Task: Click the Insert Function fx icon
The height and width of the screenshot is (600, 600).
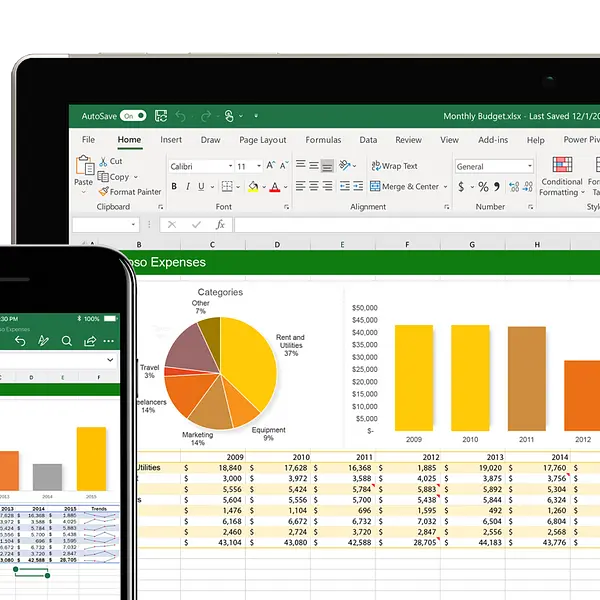Action: pyautogui.click(x=220, y=225)
